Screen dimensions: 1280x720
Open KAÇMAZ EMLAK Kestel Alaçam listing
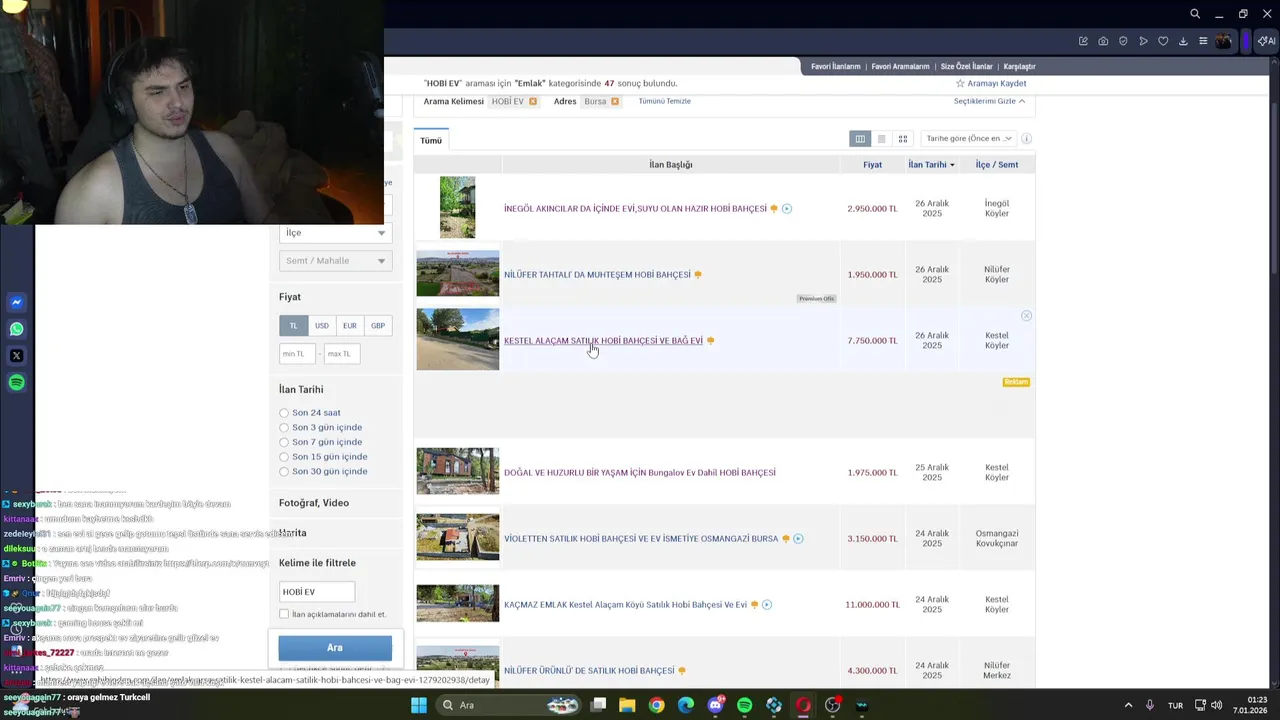(625, 605)
